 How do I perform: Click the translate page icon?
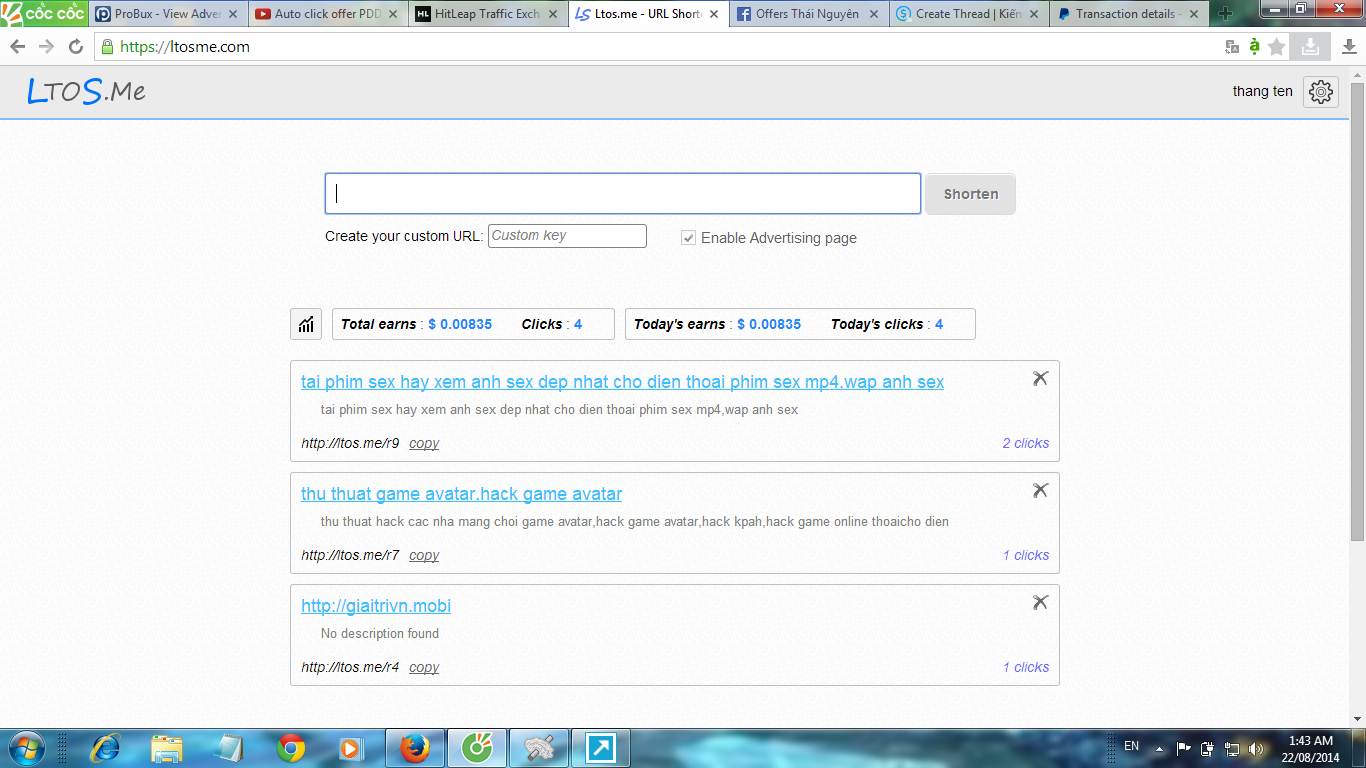click(x=1232, y=47)
